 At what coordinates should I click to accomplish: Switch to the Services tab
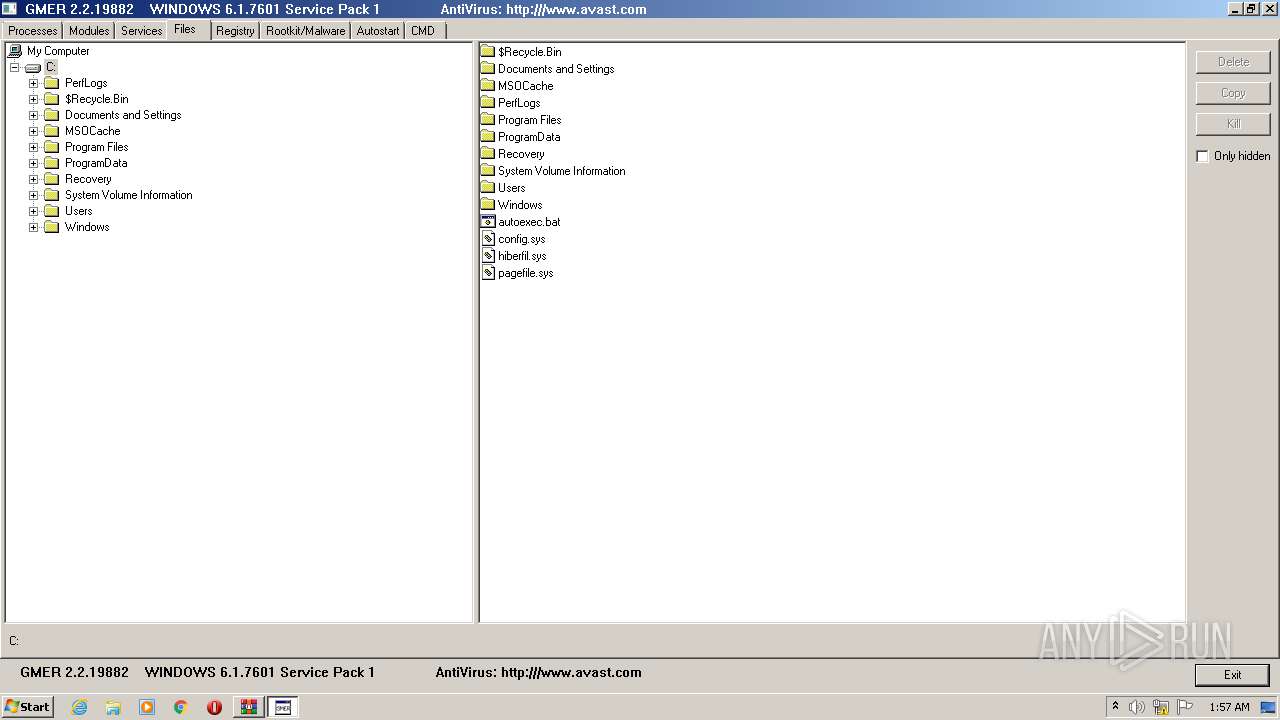(141, 31)
